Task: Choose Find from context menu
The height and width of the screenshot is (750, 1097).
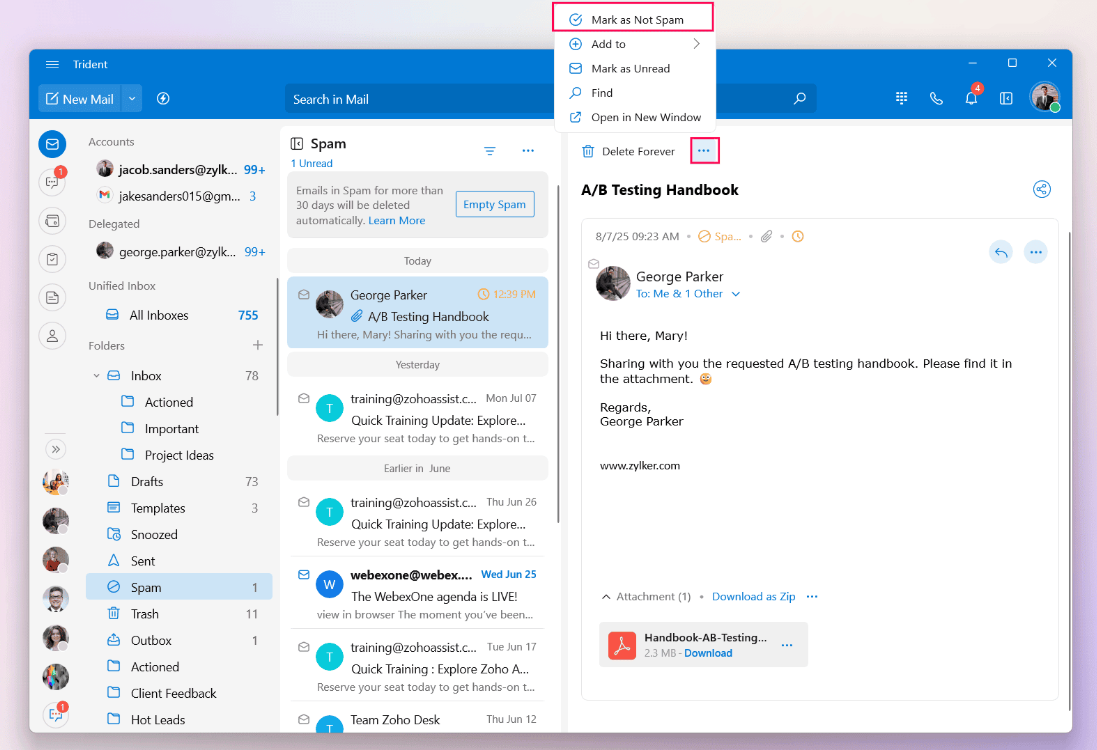Action: [x=635, y=93]
